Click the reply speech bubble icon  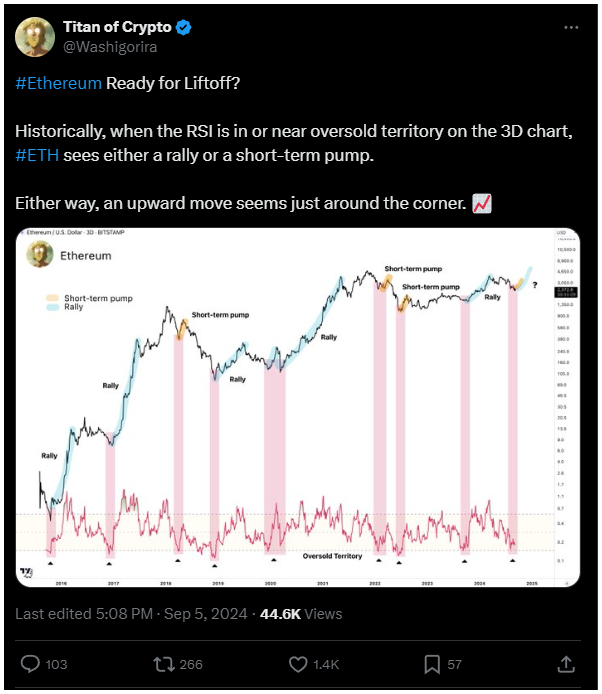pos(30,664)
